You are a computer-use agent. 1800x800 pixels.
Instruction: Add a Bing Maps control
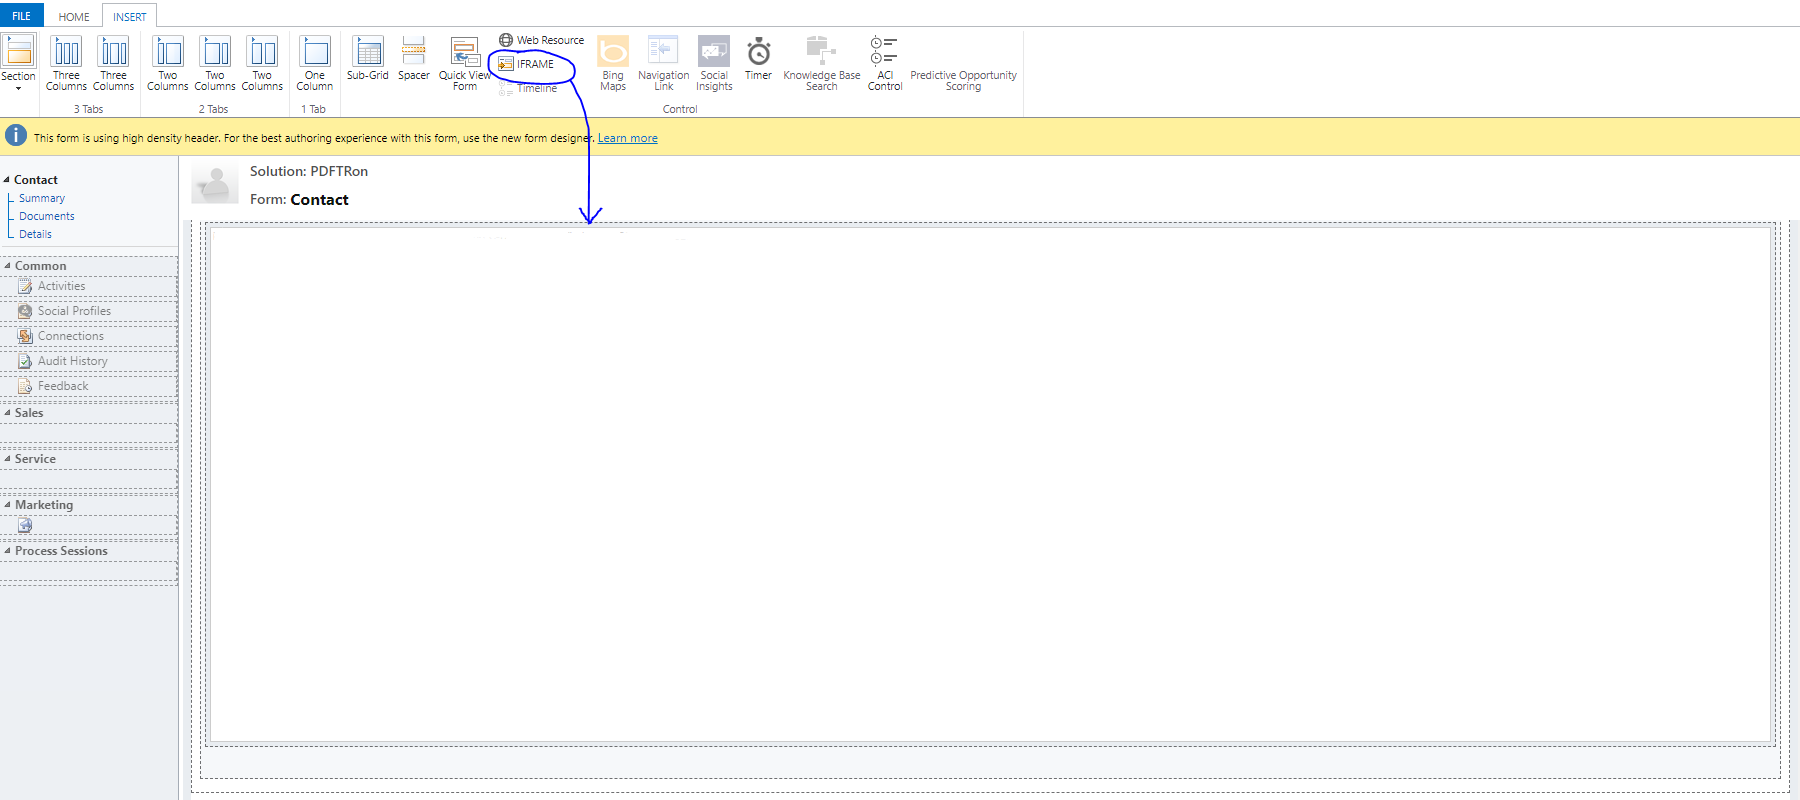[613, 64]
